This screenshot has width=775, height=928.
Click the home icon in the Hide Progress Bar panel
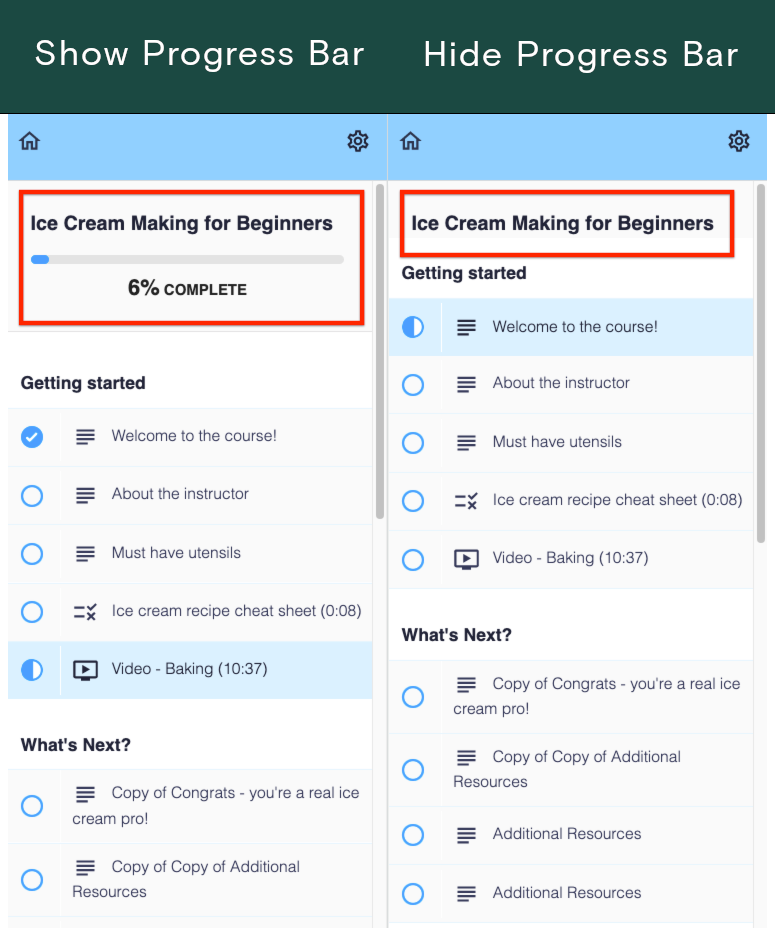tap(410, 141)
